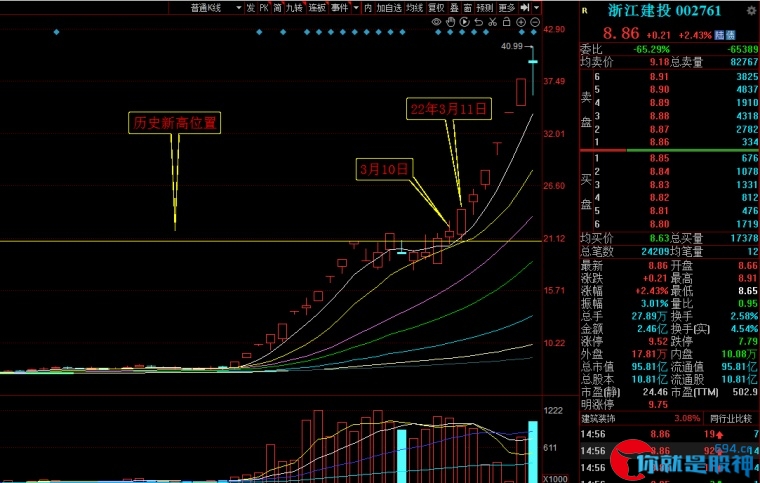Click the 明涨停 9.75 value
This screenshot has width=760, height=483.
click(x=658, y=405)
